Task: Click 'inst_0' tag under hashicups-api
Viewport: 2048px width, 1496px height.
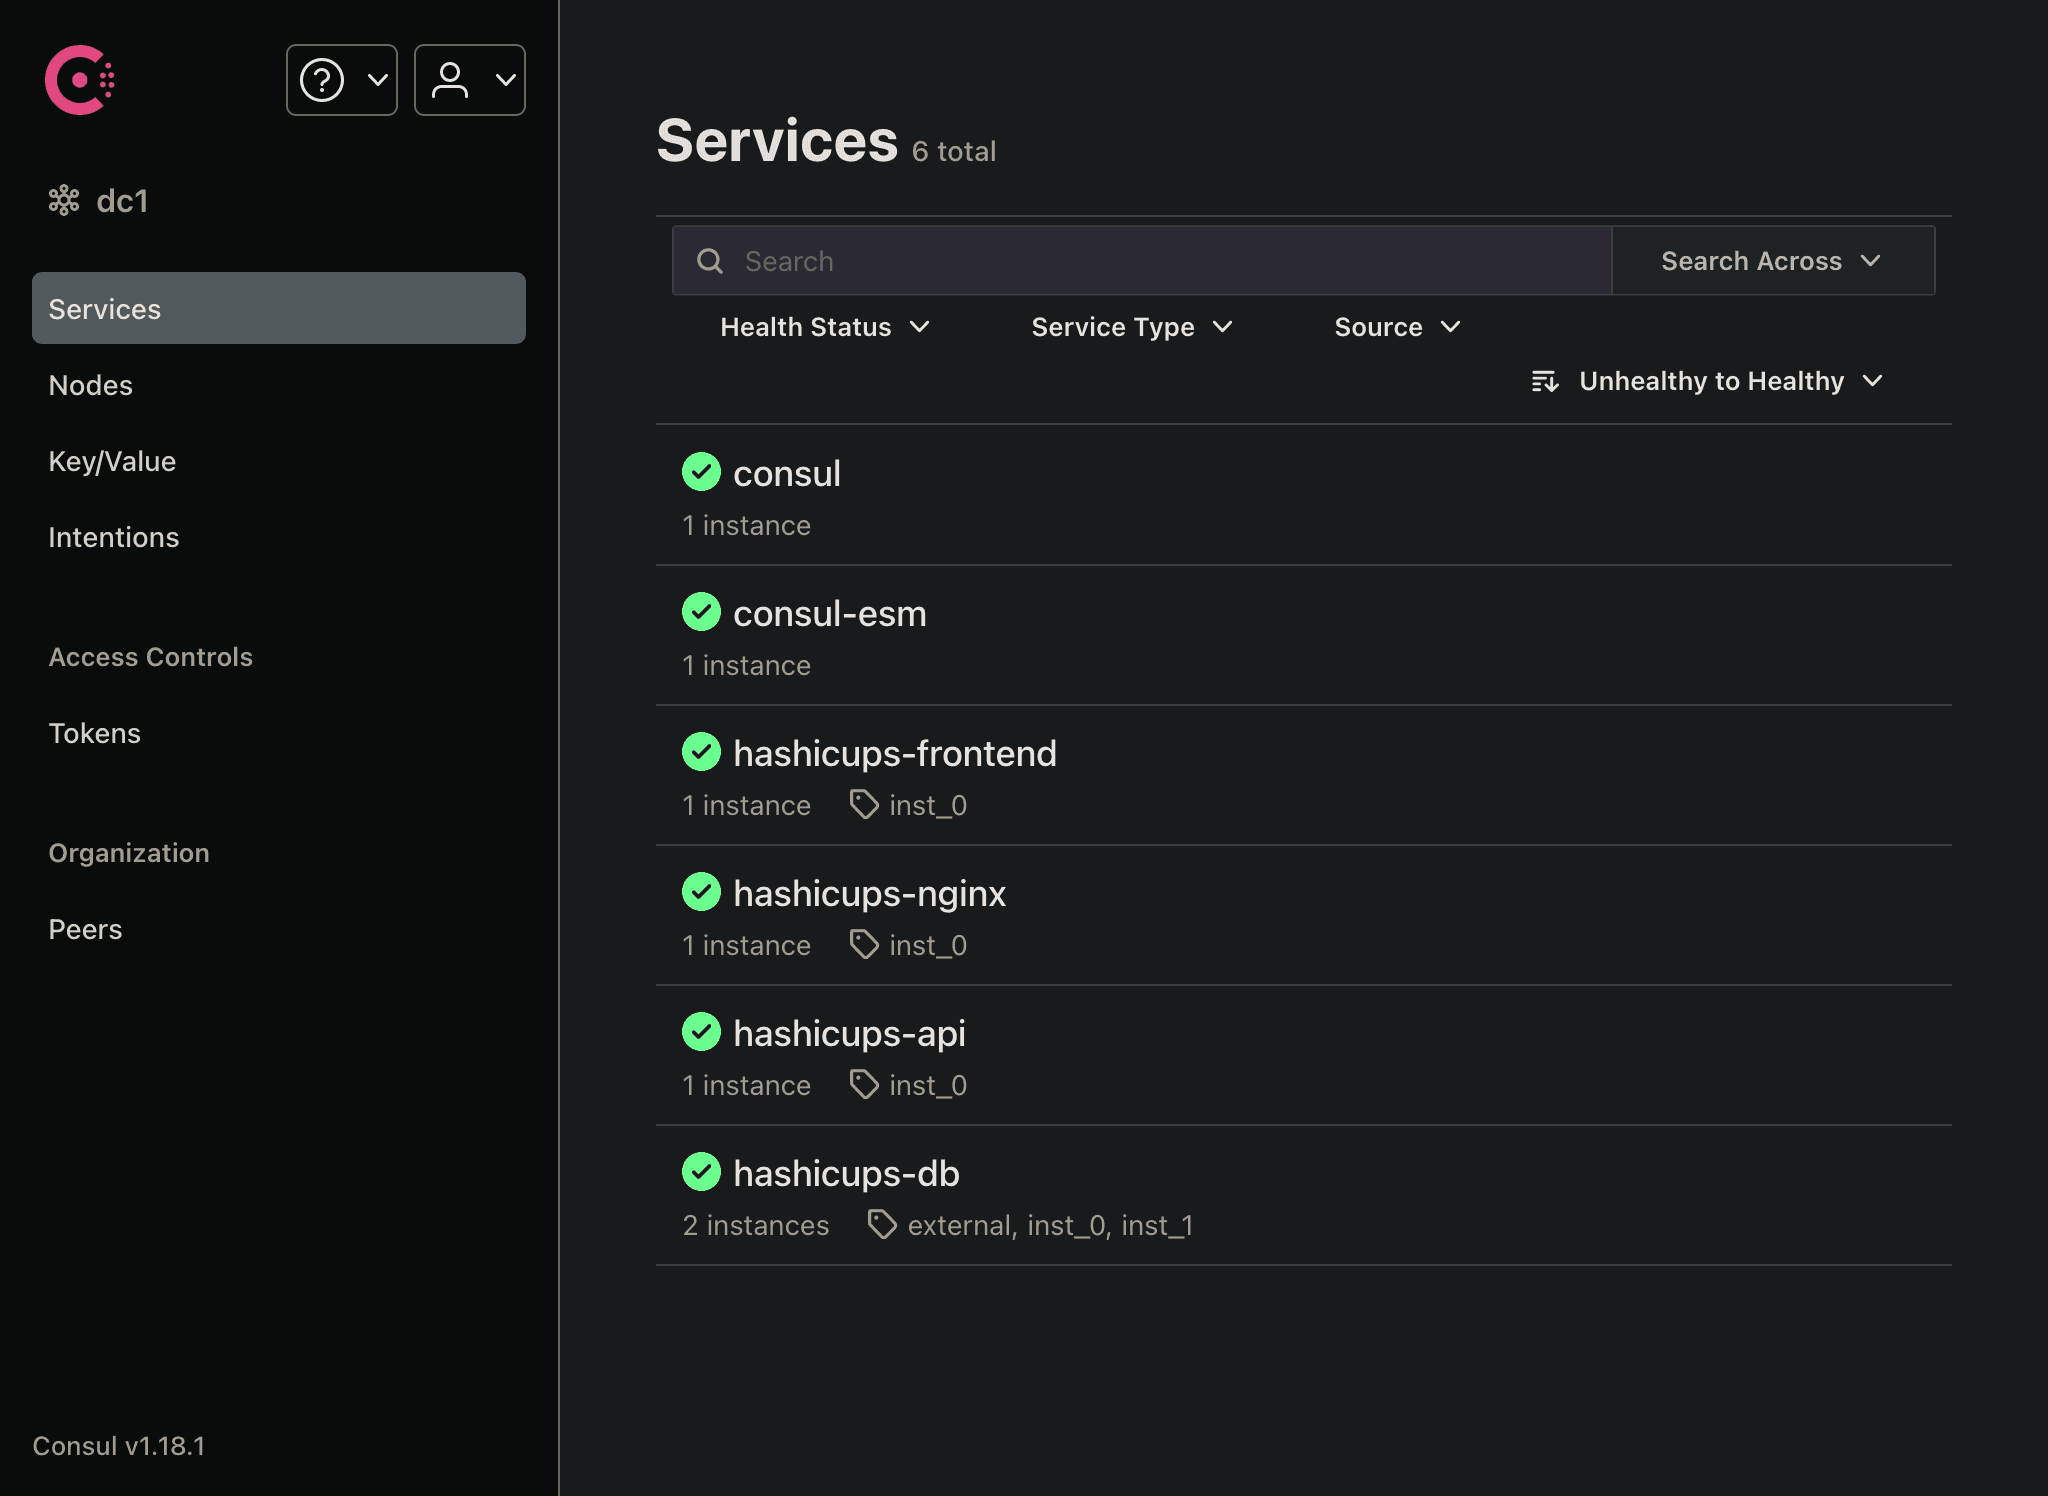Action: [x=928, y=1085]
